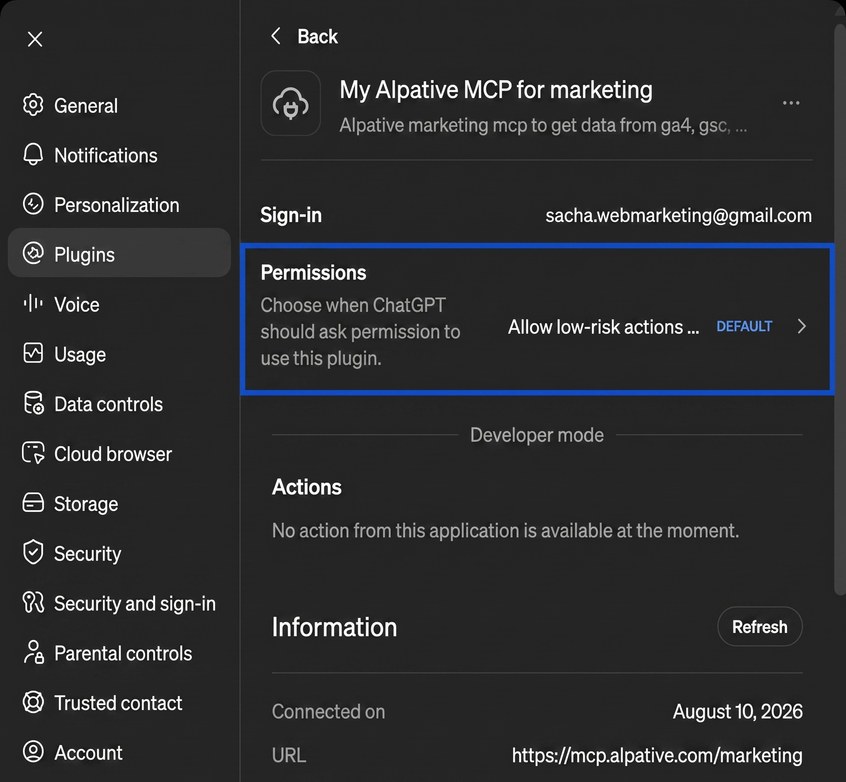Viewport: 846px width, 782px height.
Task: Click the Parental controls person icon
Action: [33, 652]
